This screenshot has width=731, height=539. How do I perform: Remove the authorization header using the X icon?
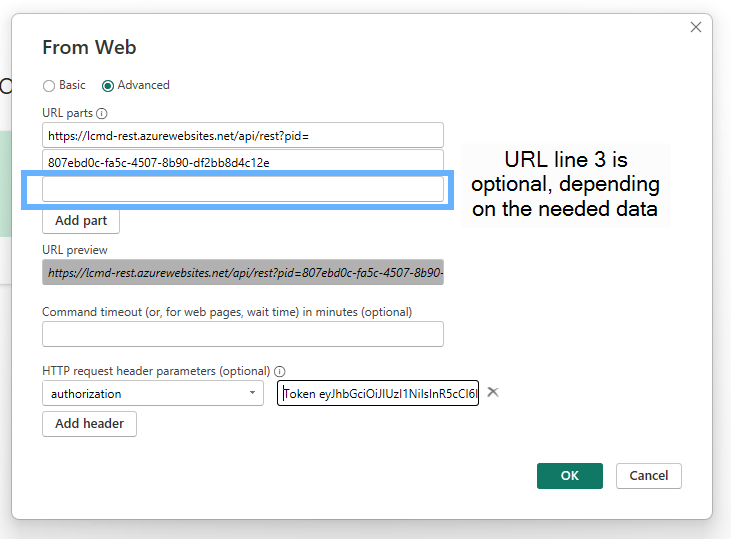point(493,392)
